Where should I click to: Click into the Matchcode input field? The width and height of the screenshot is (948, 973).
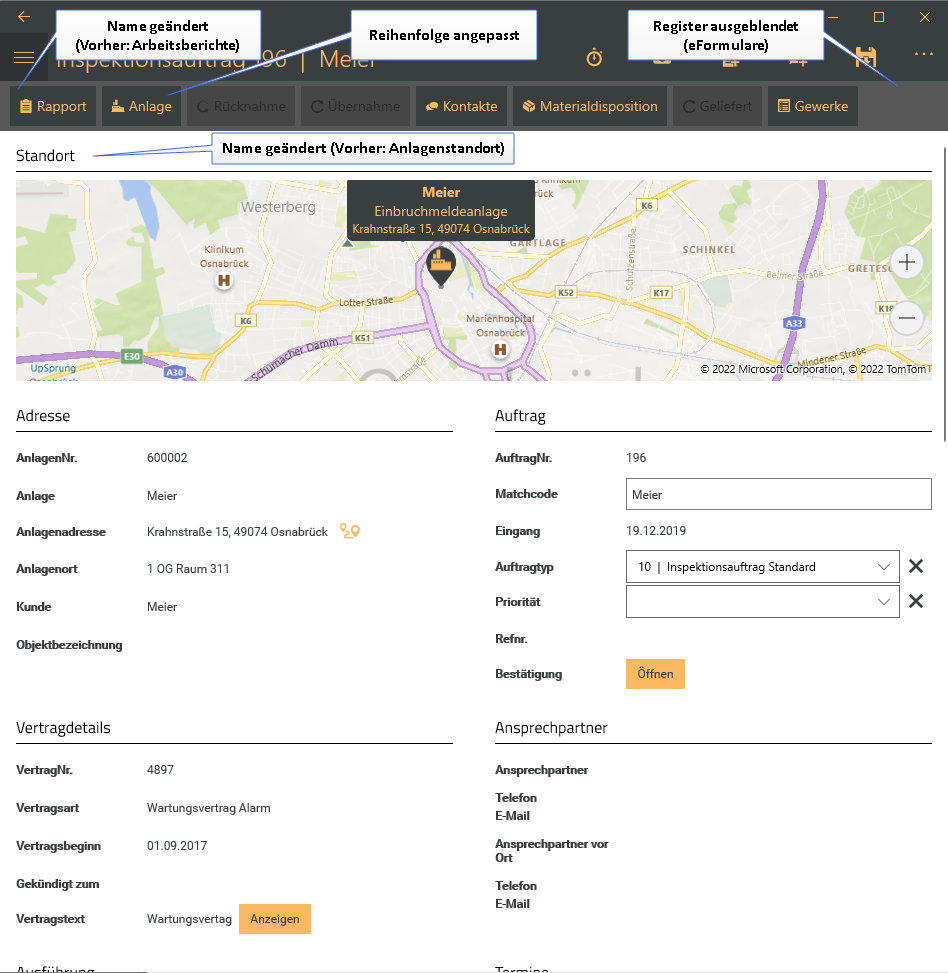point(778,494)
